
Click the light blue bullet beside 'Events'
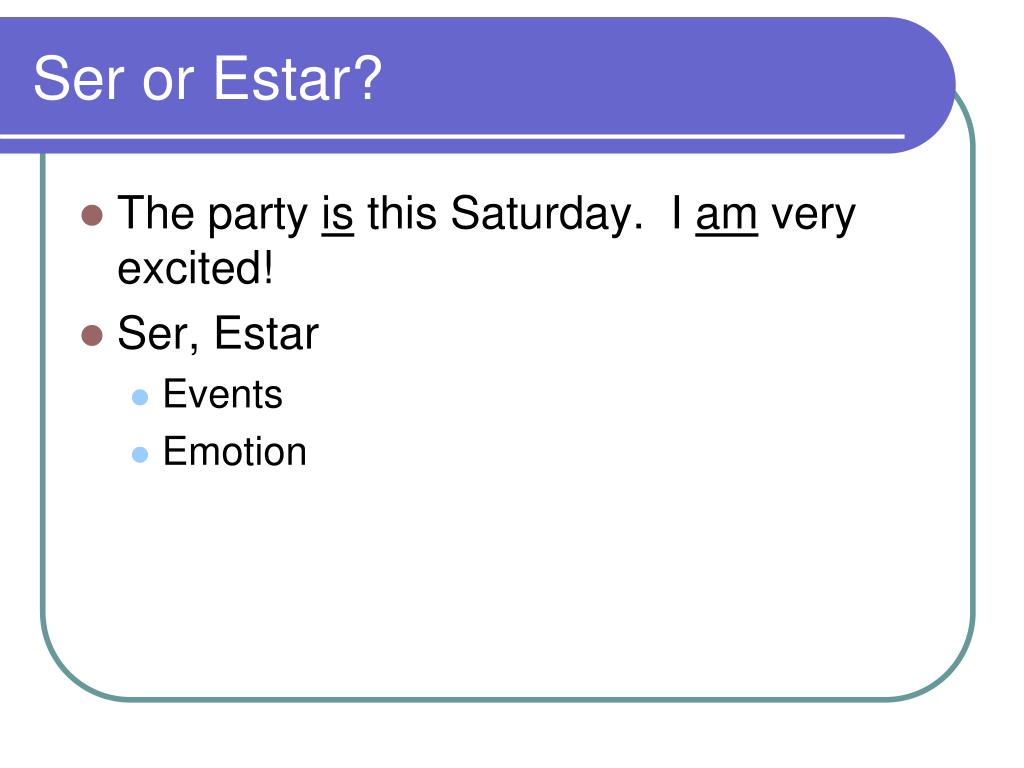(140, 397)
